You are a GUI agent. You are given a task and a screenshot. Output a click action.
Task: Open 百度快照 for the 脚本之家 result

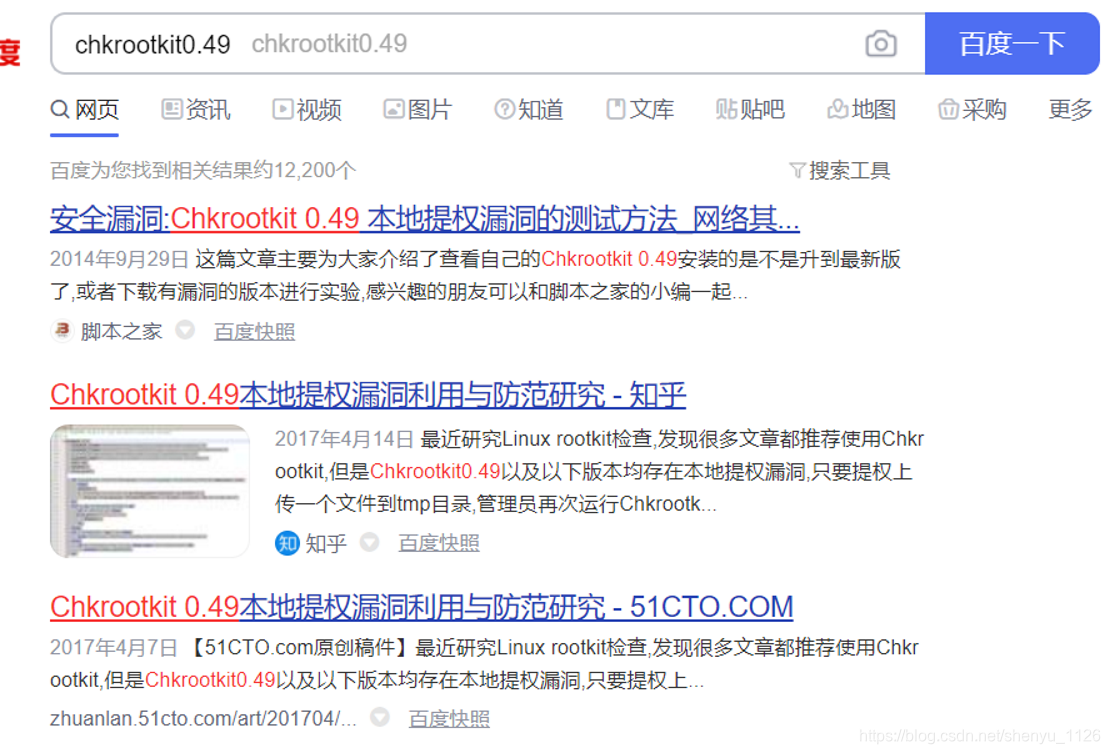pos(254,331)
